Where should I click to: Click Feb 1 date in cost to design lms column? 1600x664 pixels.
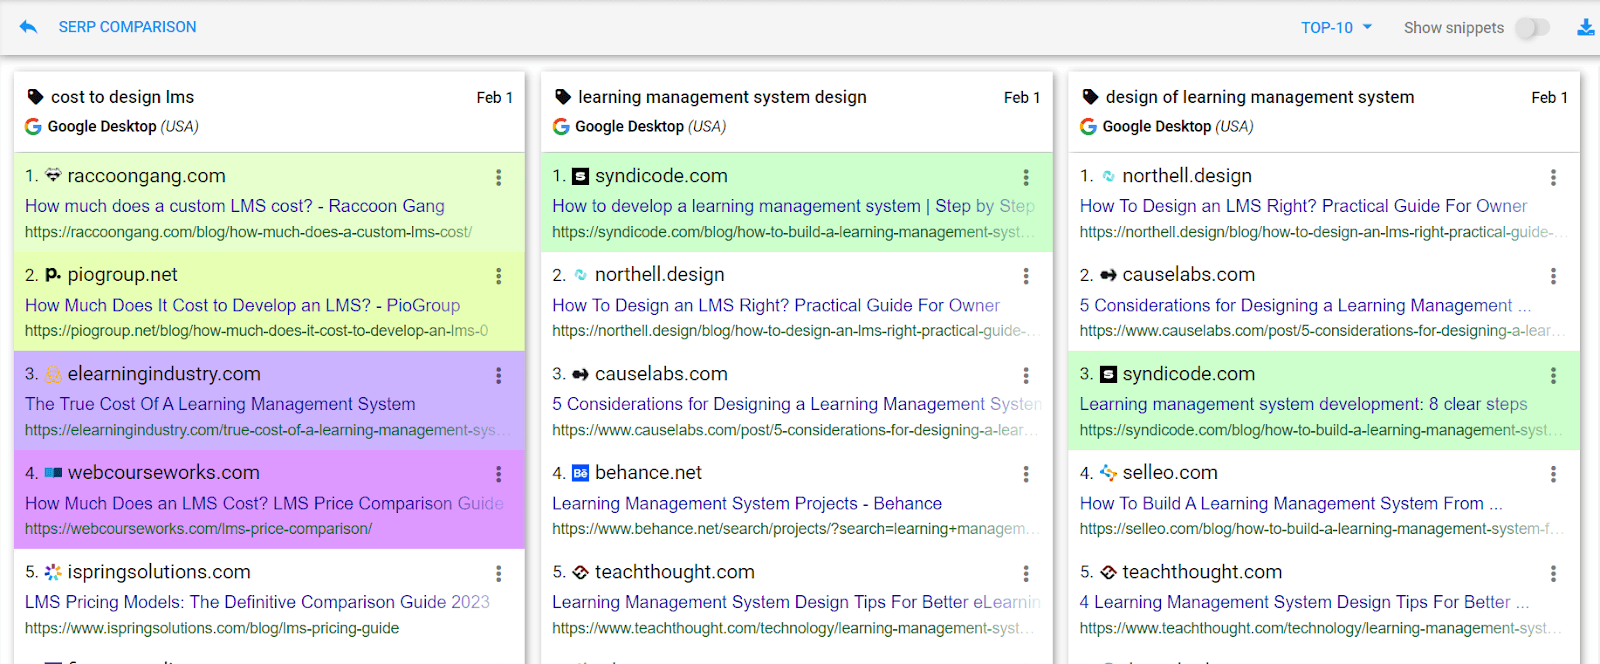click(494, 98)
